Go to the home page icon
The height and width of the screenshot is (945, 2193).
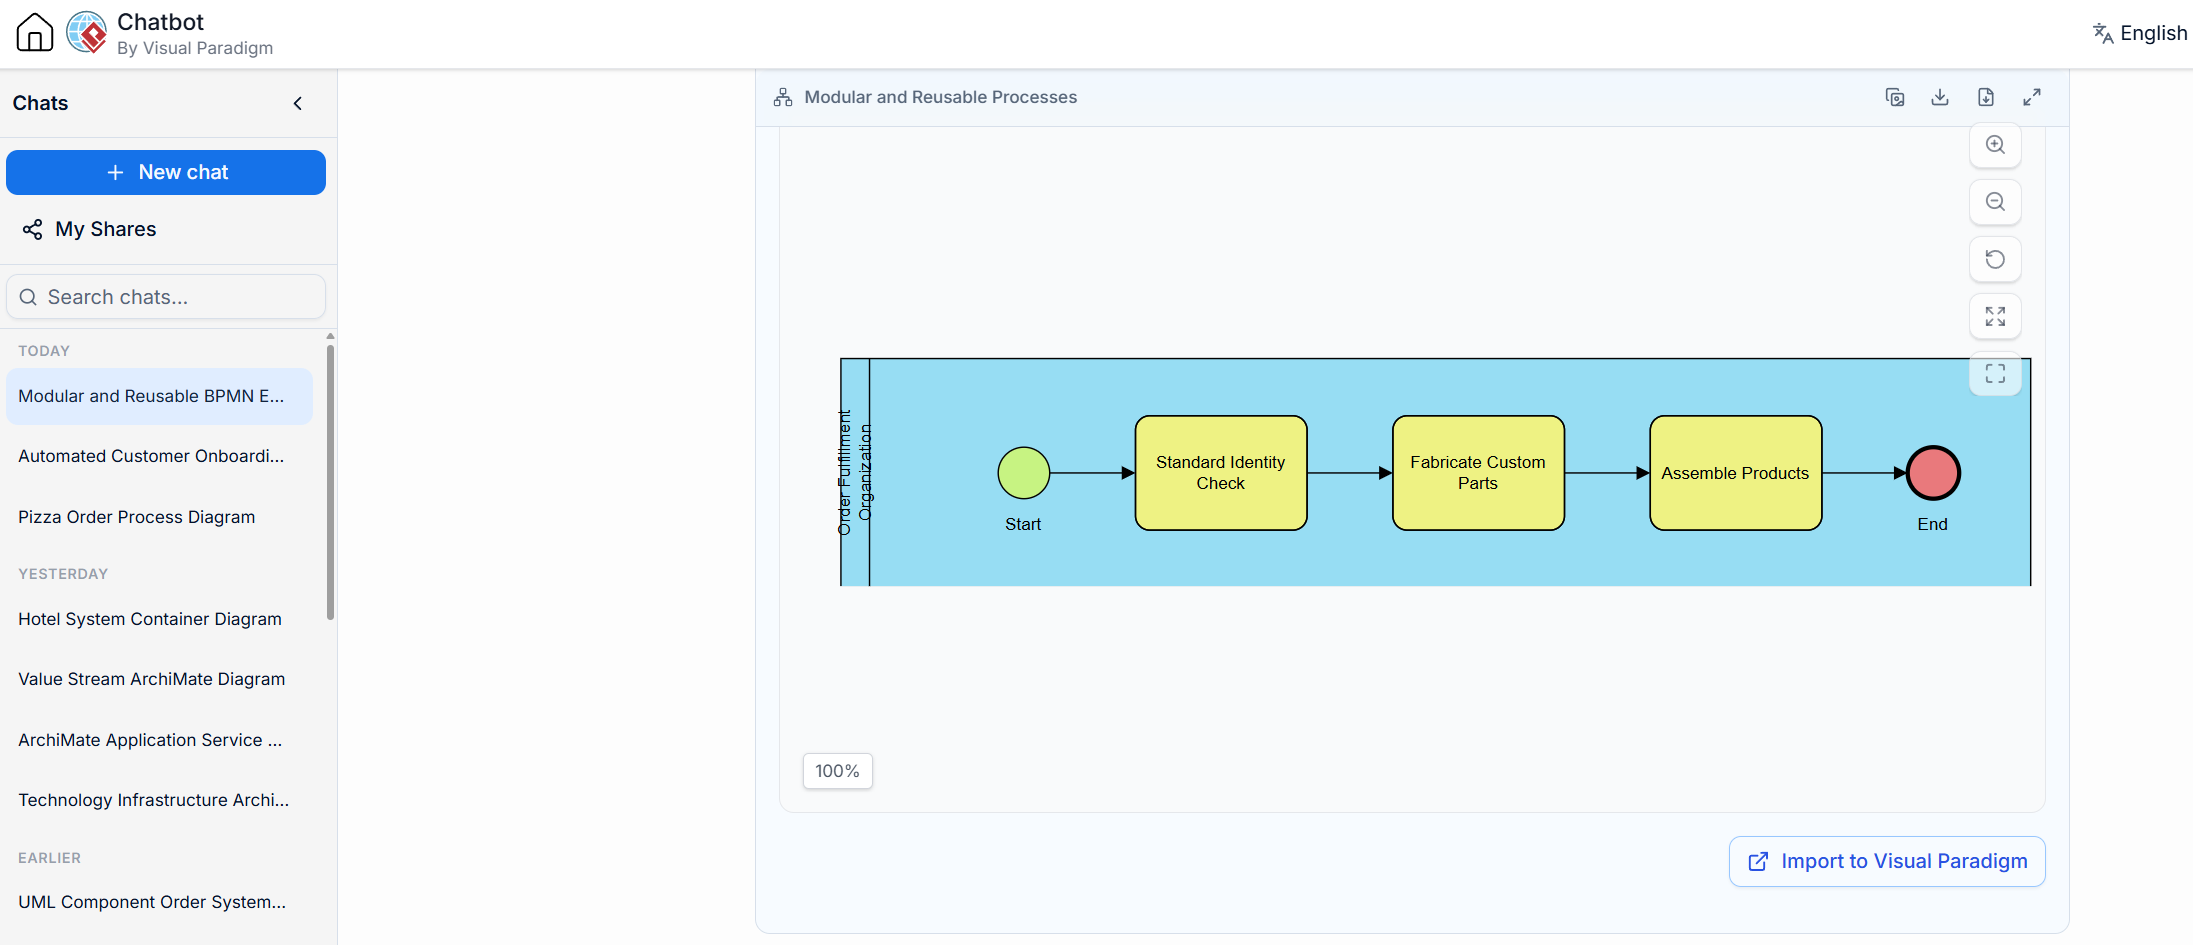[35, 32]
